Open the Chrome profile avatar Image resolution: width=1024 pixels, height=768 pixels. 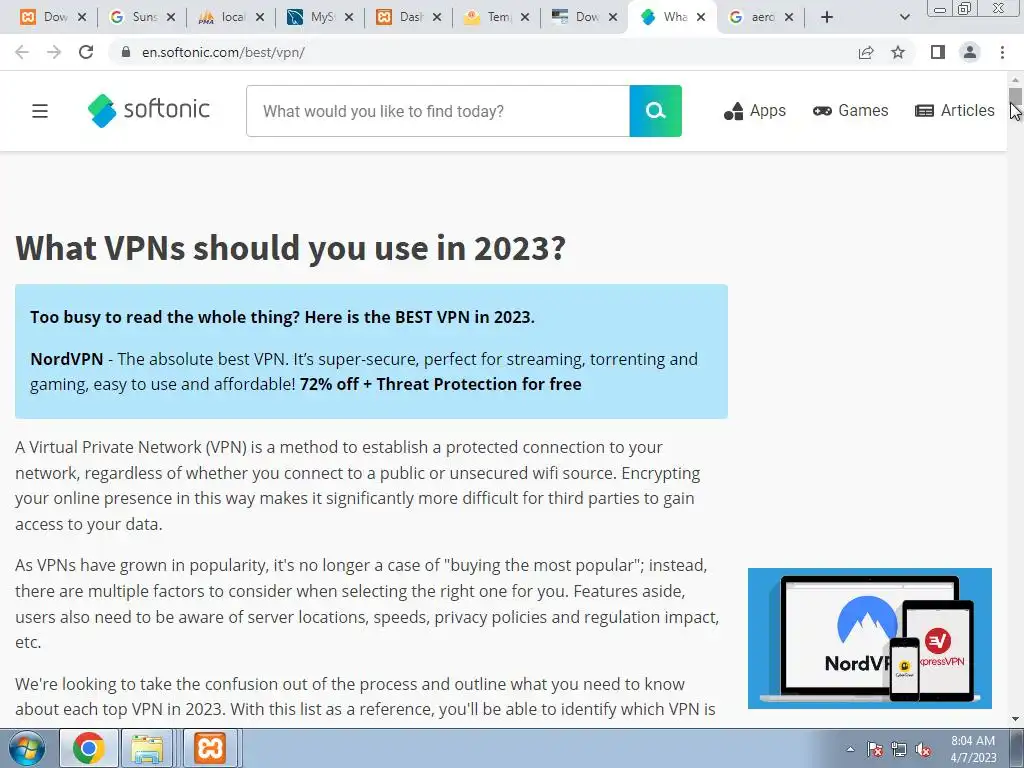click(x=970, y=52)
